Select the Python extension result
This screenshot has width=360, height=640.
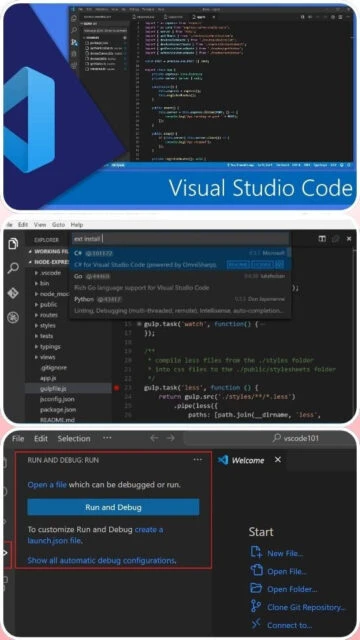tap(180, 305)
